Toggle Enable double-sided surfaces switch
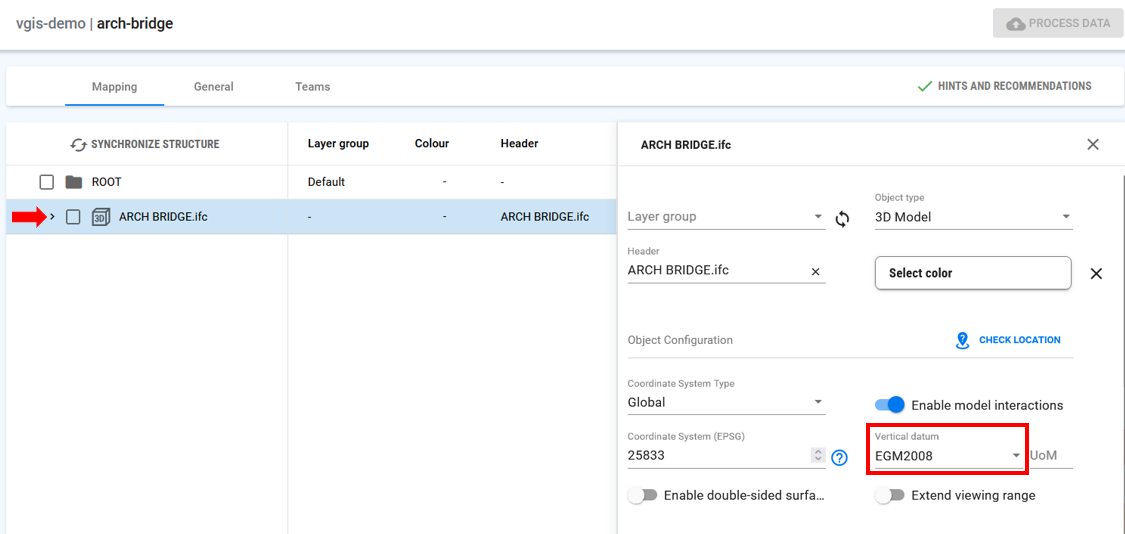 [x=642, y=495]
